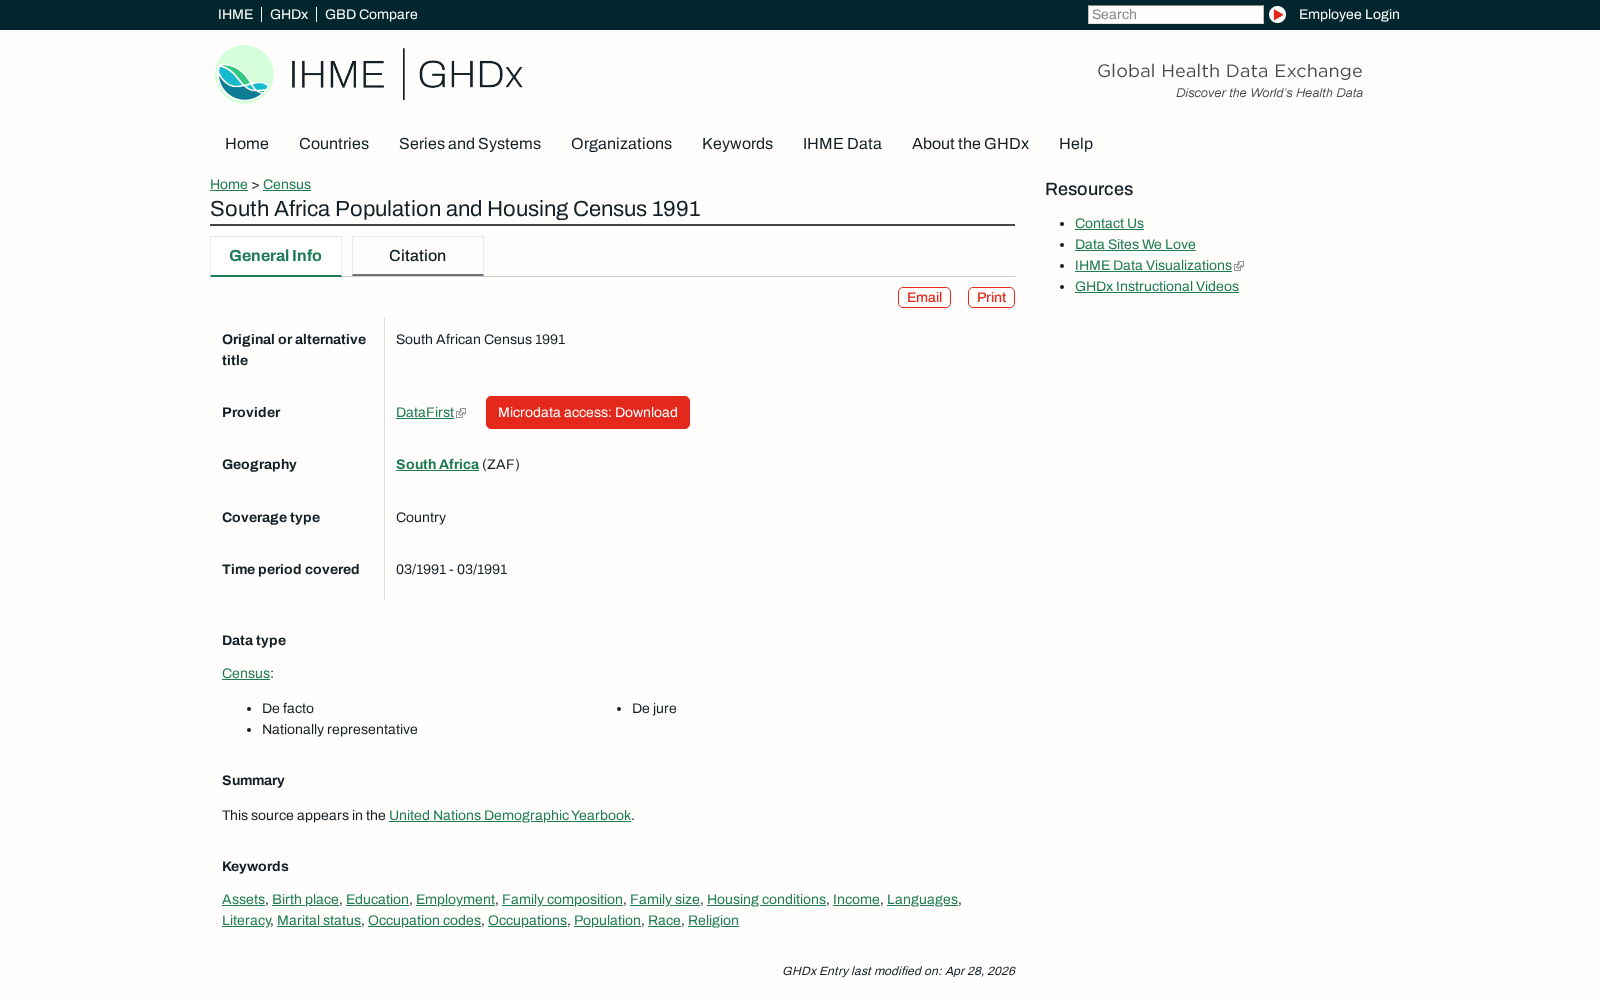Click the red search submit arrow icon

point(1277,14)
